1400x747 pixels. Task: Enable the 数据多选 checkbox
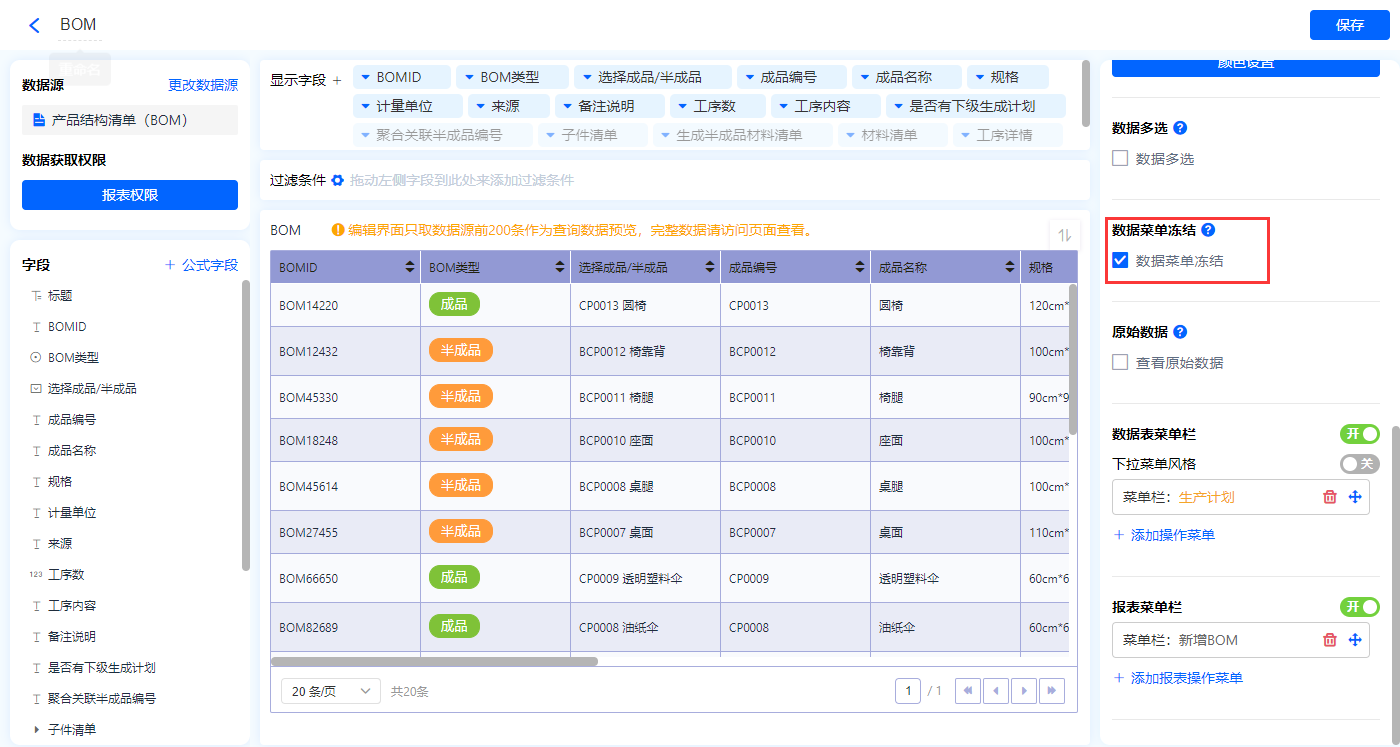1120,158
